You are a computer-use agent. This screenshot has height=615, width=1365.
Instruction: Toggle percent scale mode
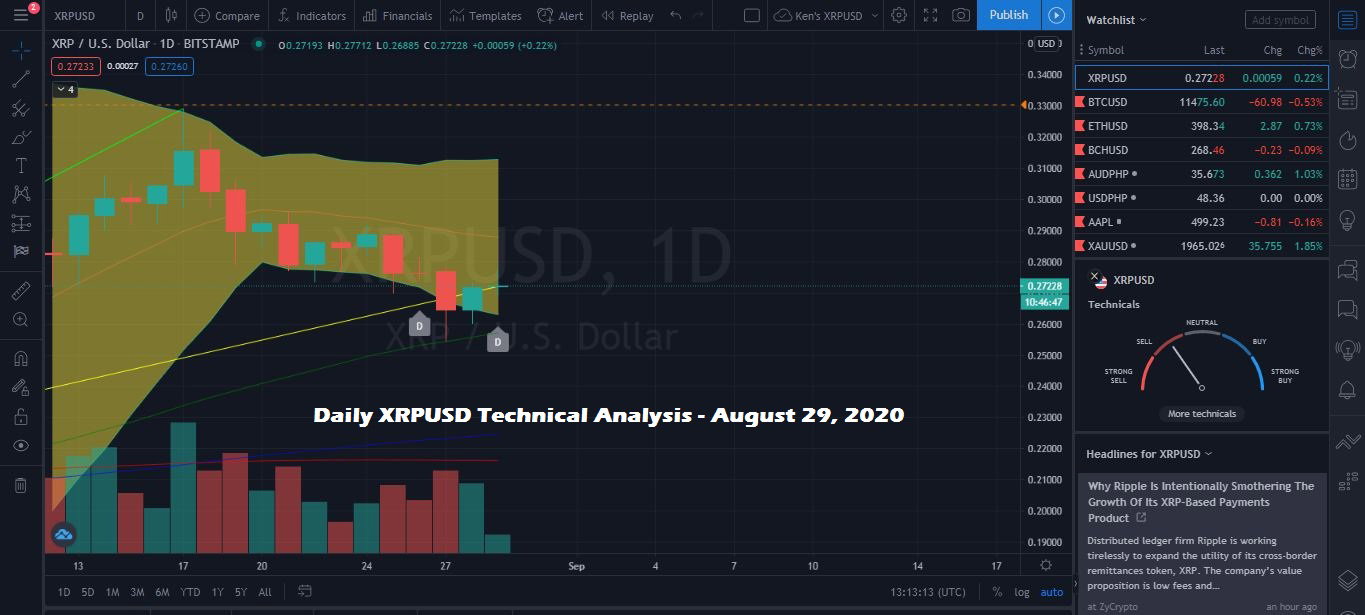point(996,592)
